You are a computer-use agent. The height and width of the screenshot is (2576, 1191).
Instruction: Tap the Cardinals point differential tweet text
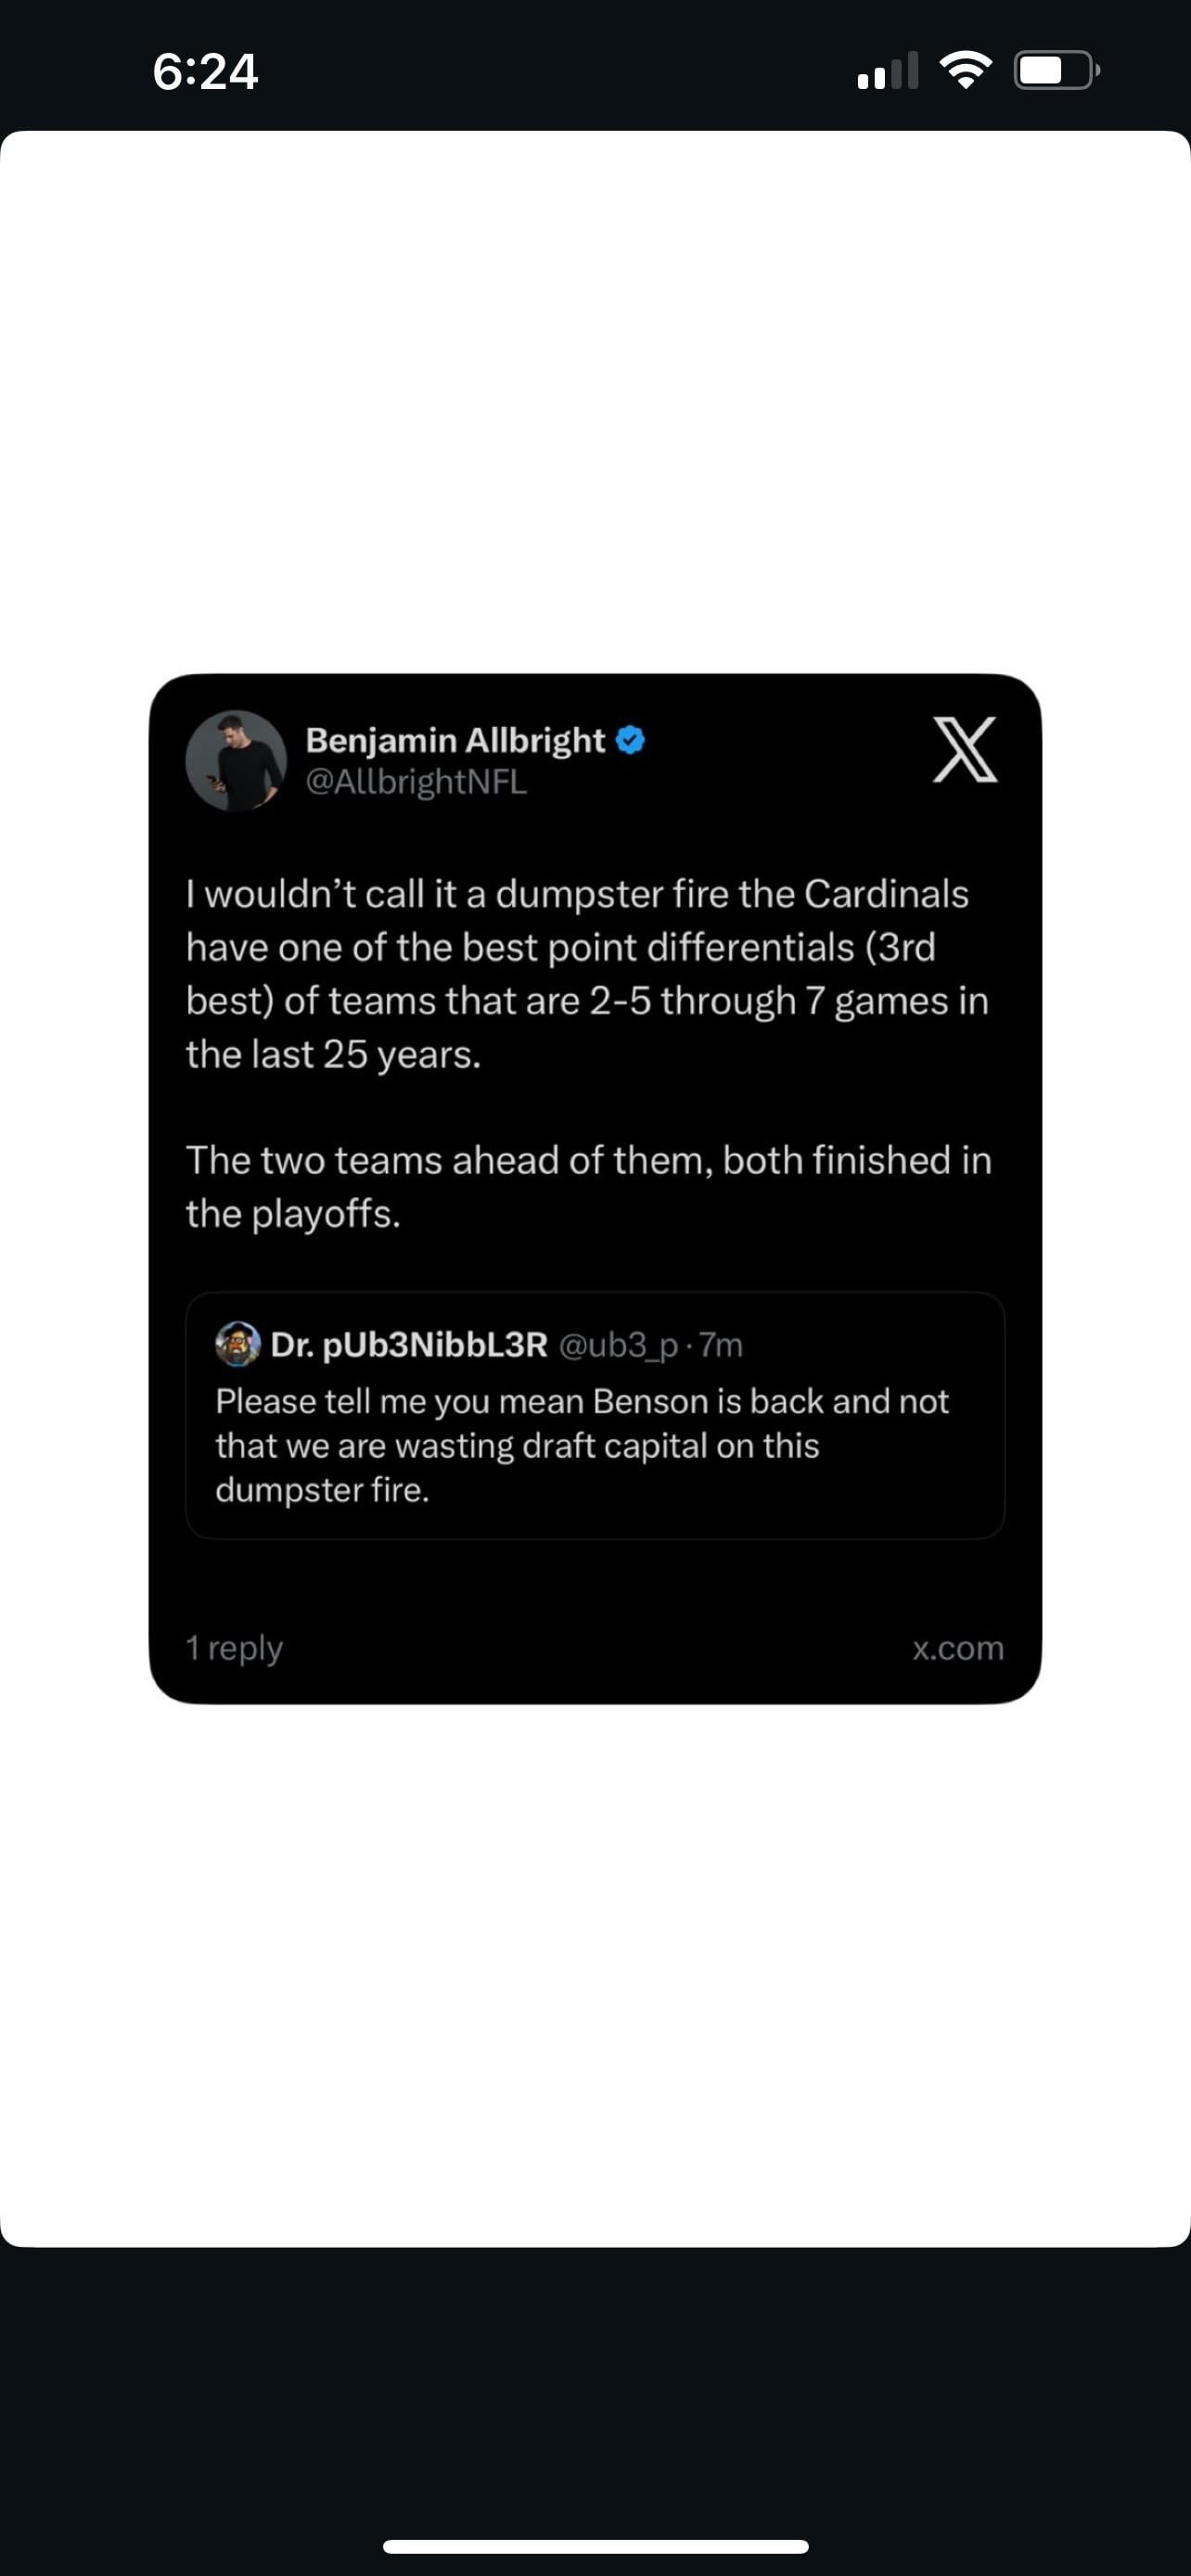pyautogui.click(x=587, y=973)
